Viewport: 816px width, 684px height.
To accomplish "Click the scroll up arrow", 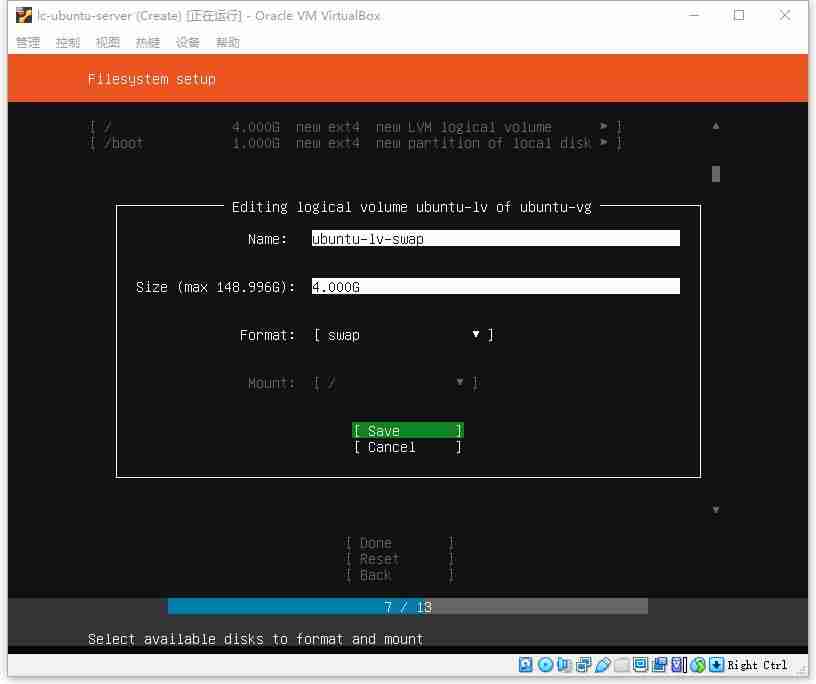I will coord(716,126).
